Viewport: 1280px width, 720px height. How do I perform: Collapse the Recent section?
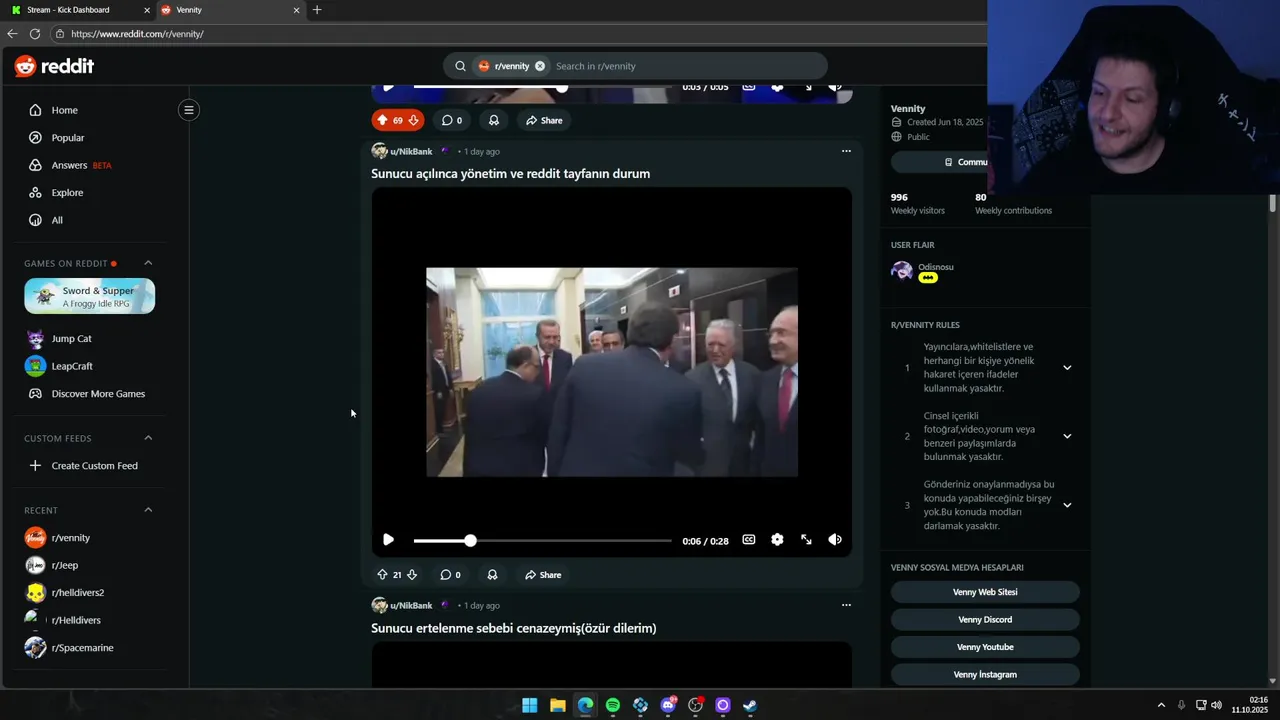[148, 510]
